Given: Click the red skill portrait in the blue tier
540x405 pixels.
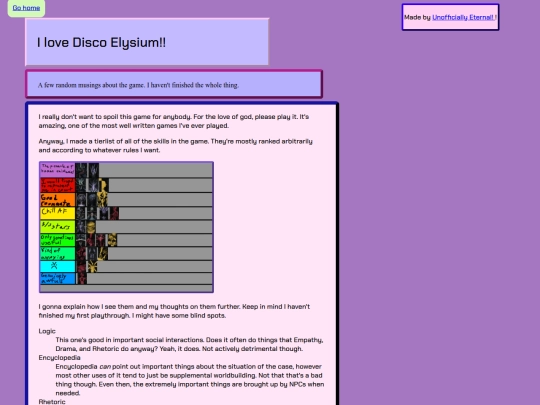Looking at the screenshot, I should click(x=82, y=279).
